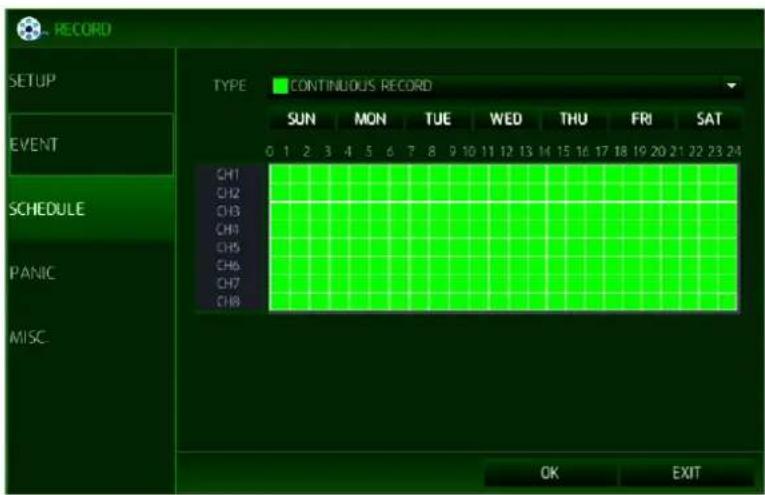Select the CH6 channel row label

pyautogui.click(x=228, y=265)
